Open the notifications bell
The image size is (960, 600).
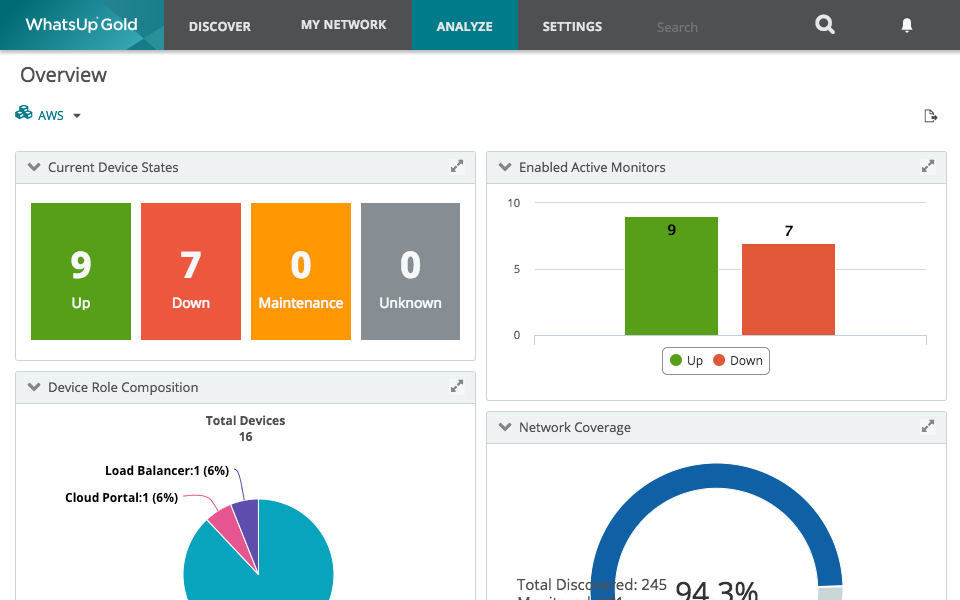(x=907, y=26)
